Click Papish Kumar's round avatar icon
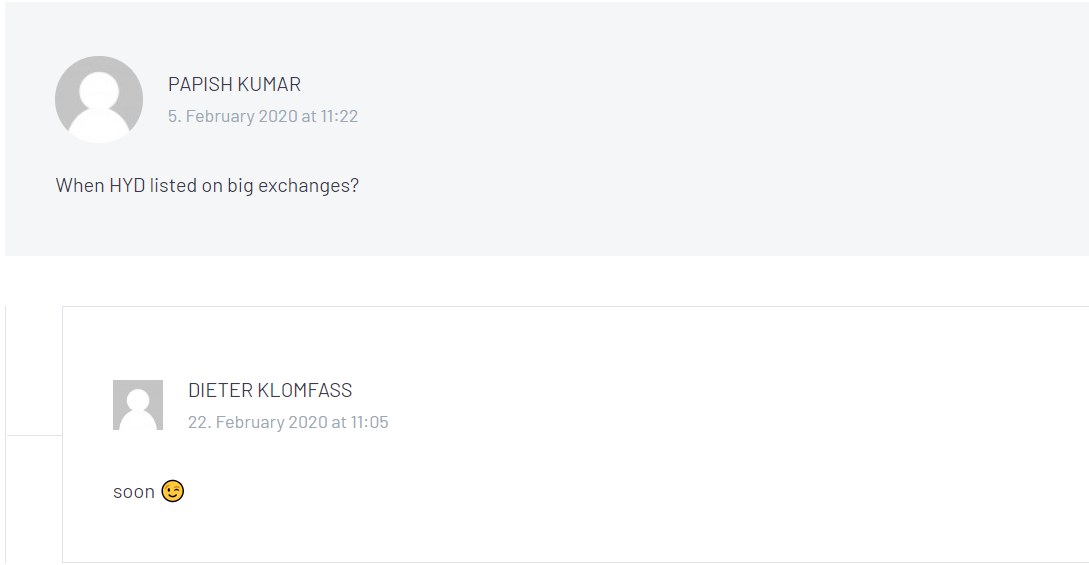 [x=99, y=99]
